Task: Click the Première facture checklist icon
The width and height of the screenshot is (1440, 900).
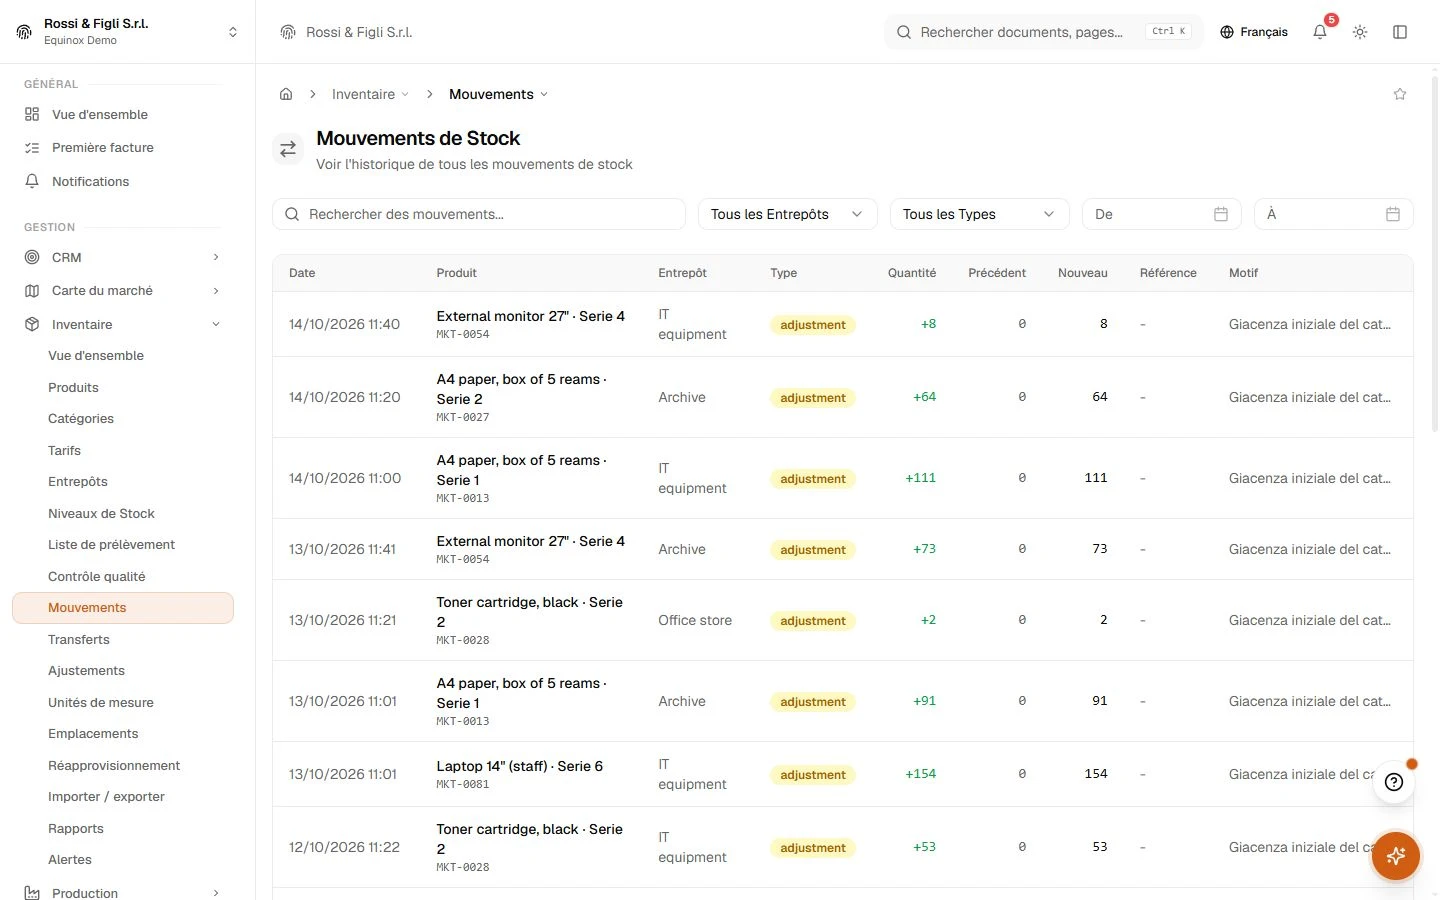Action: coord(32,147)
